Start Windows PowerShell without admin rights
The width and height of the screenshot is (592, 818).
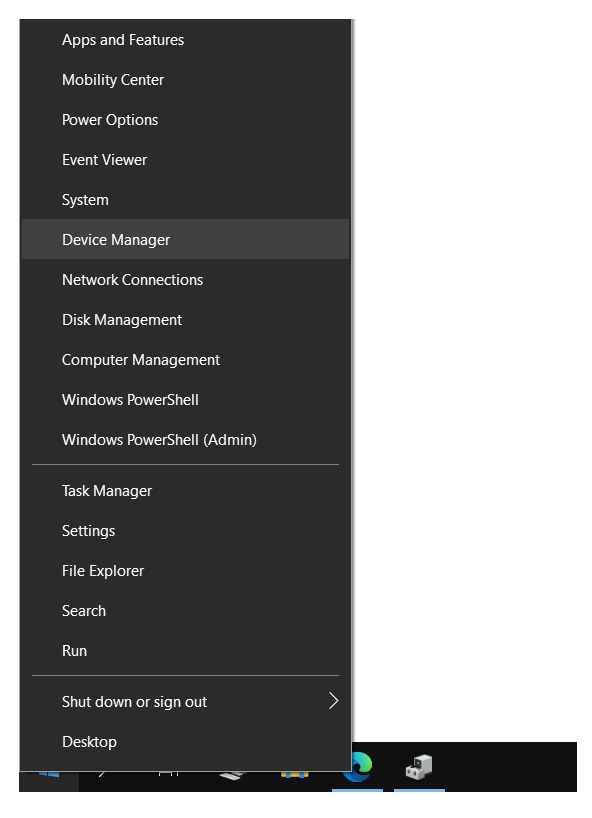[185, 400]
